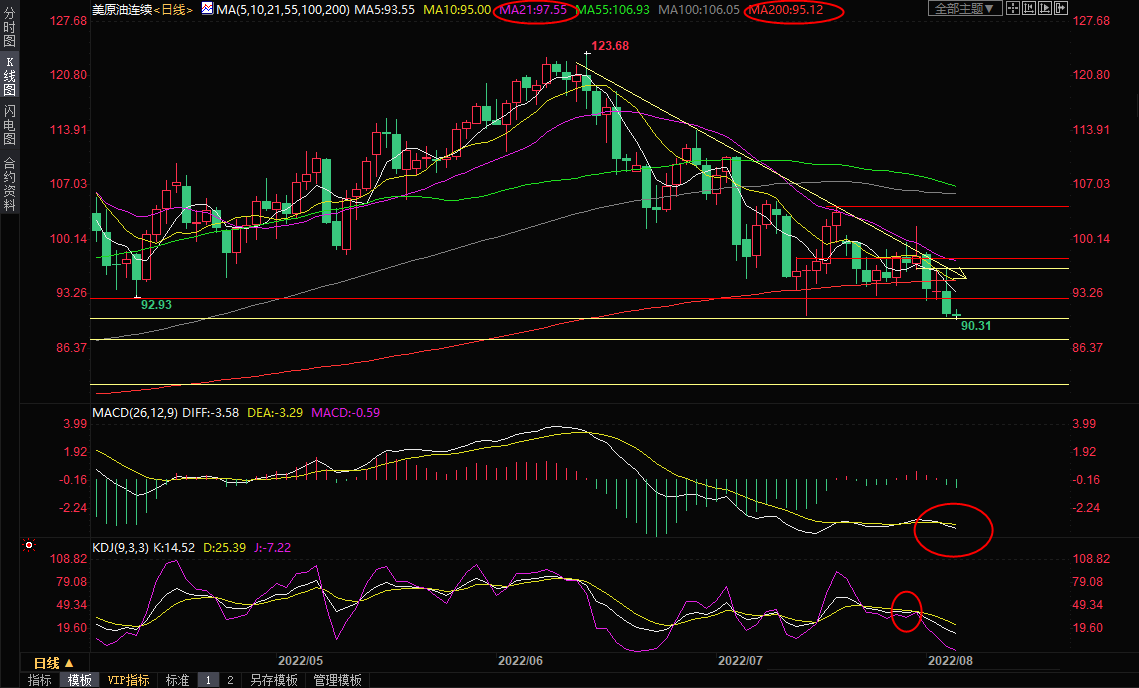Switch to template page 2
This screenshot has width=1139, height=688.
coord(230,680)
